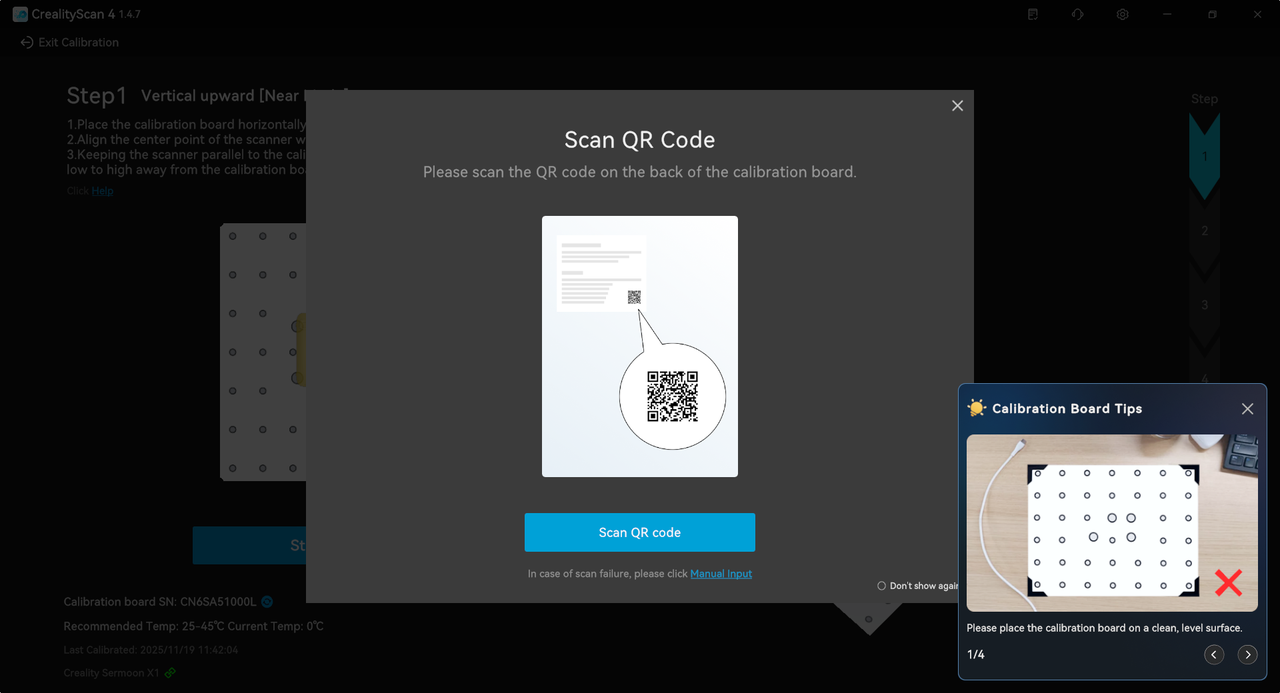The image size is (1280, 693).
Task: Refresh the calibration board SN
Action: coord(267,602)
